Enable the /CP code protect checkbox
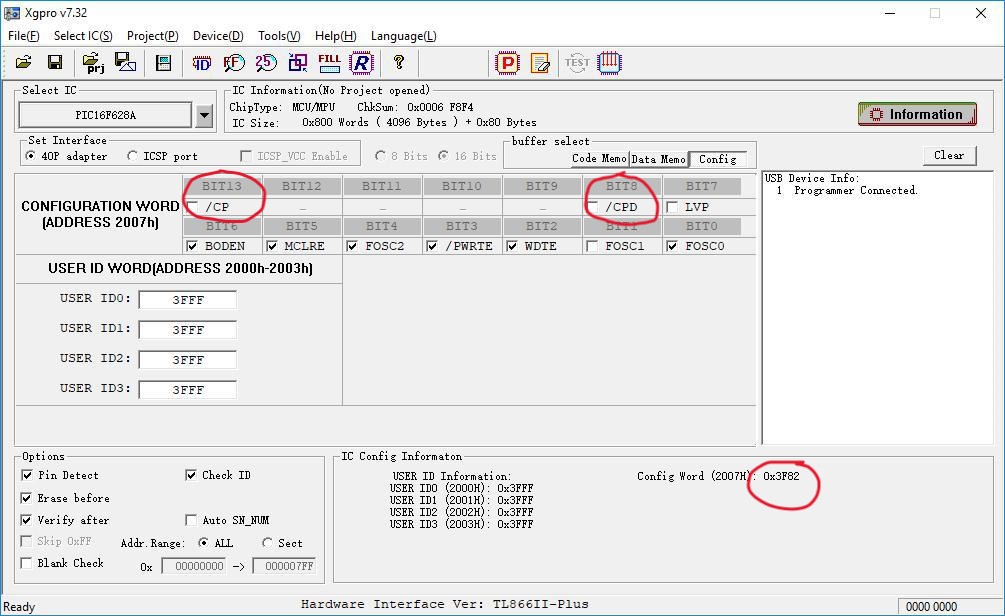 point(192,207)
